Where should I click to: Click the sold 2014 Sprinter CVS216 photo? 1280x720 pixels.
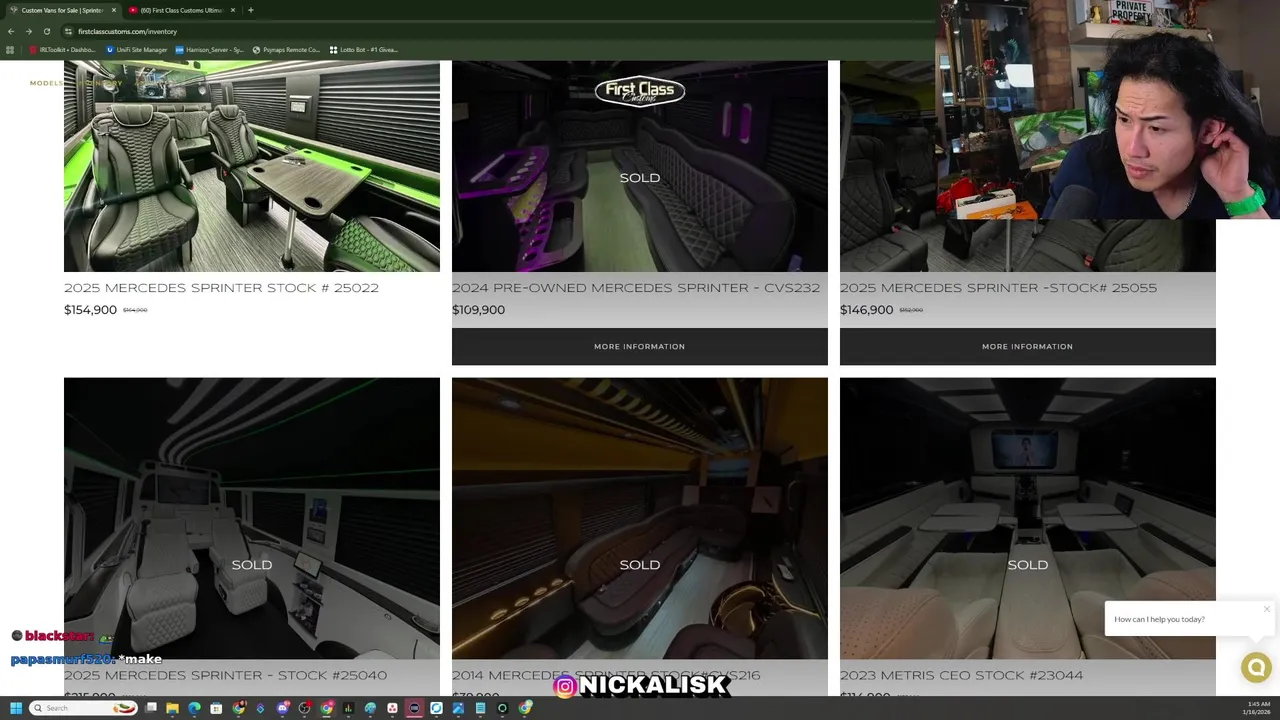coord(640,518)
